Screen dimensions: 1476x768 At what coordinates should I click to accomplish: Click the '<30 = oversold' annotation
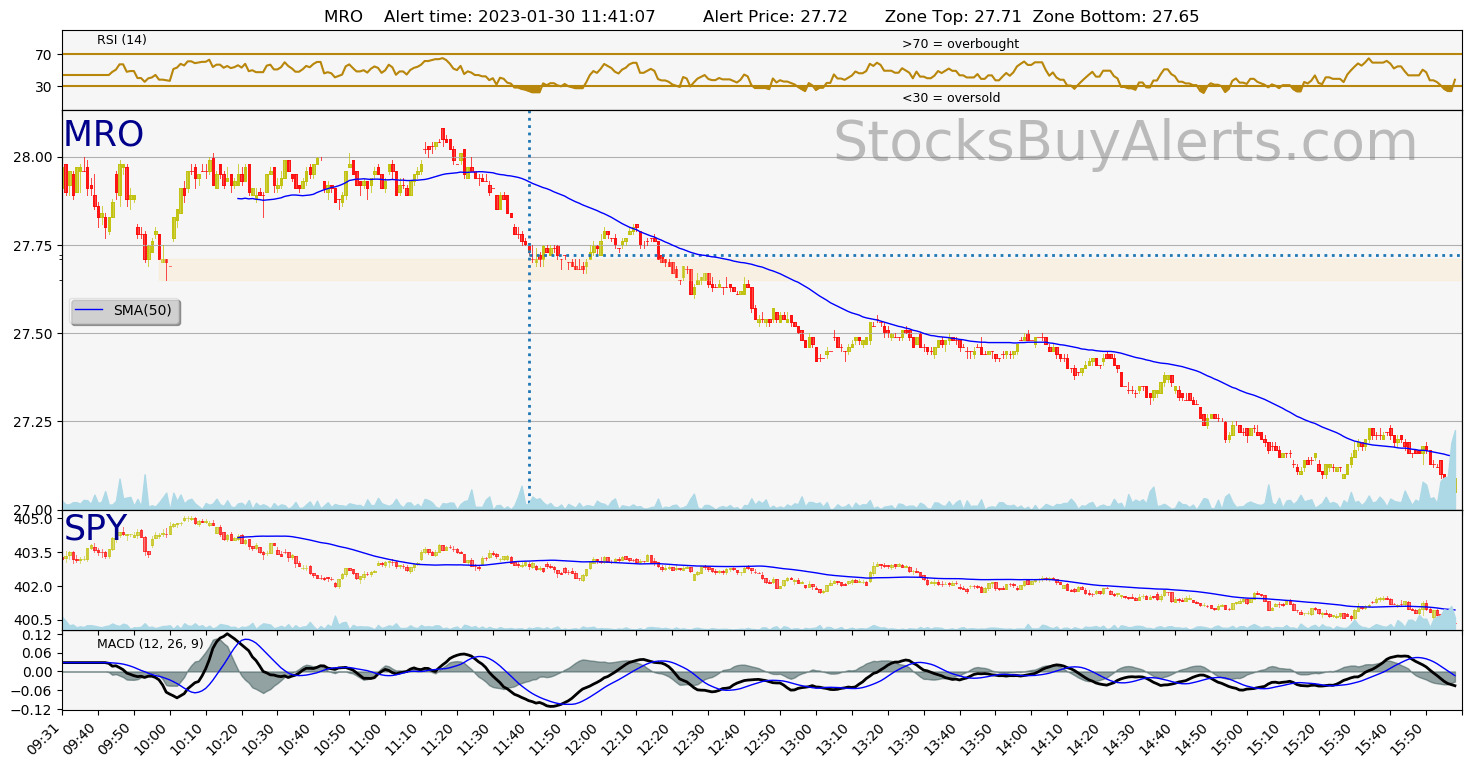click(951, 98)
